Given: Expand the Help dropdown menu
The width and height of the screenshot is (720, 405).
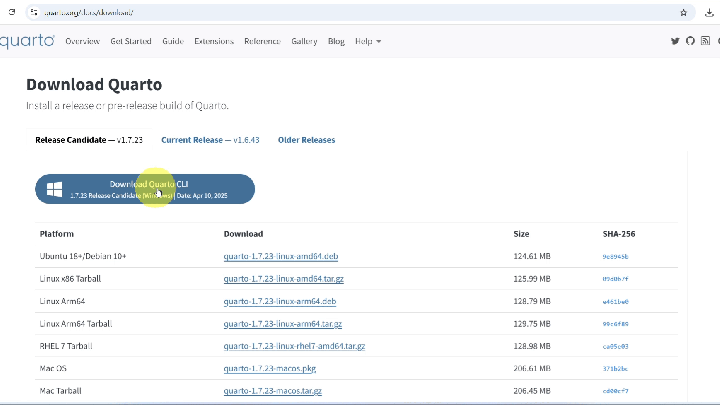Looking at the screenshot, I should point(368,41).
